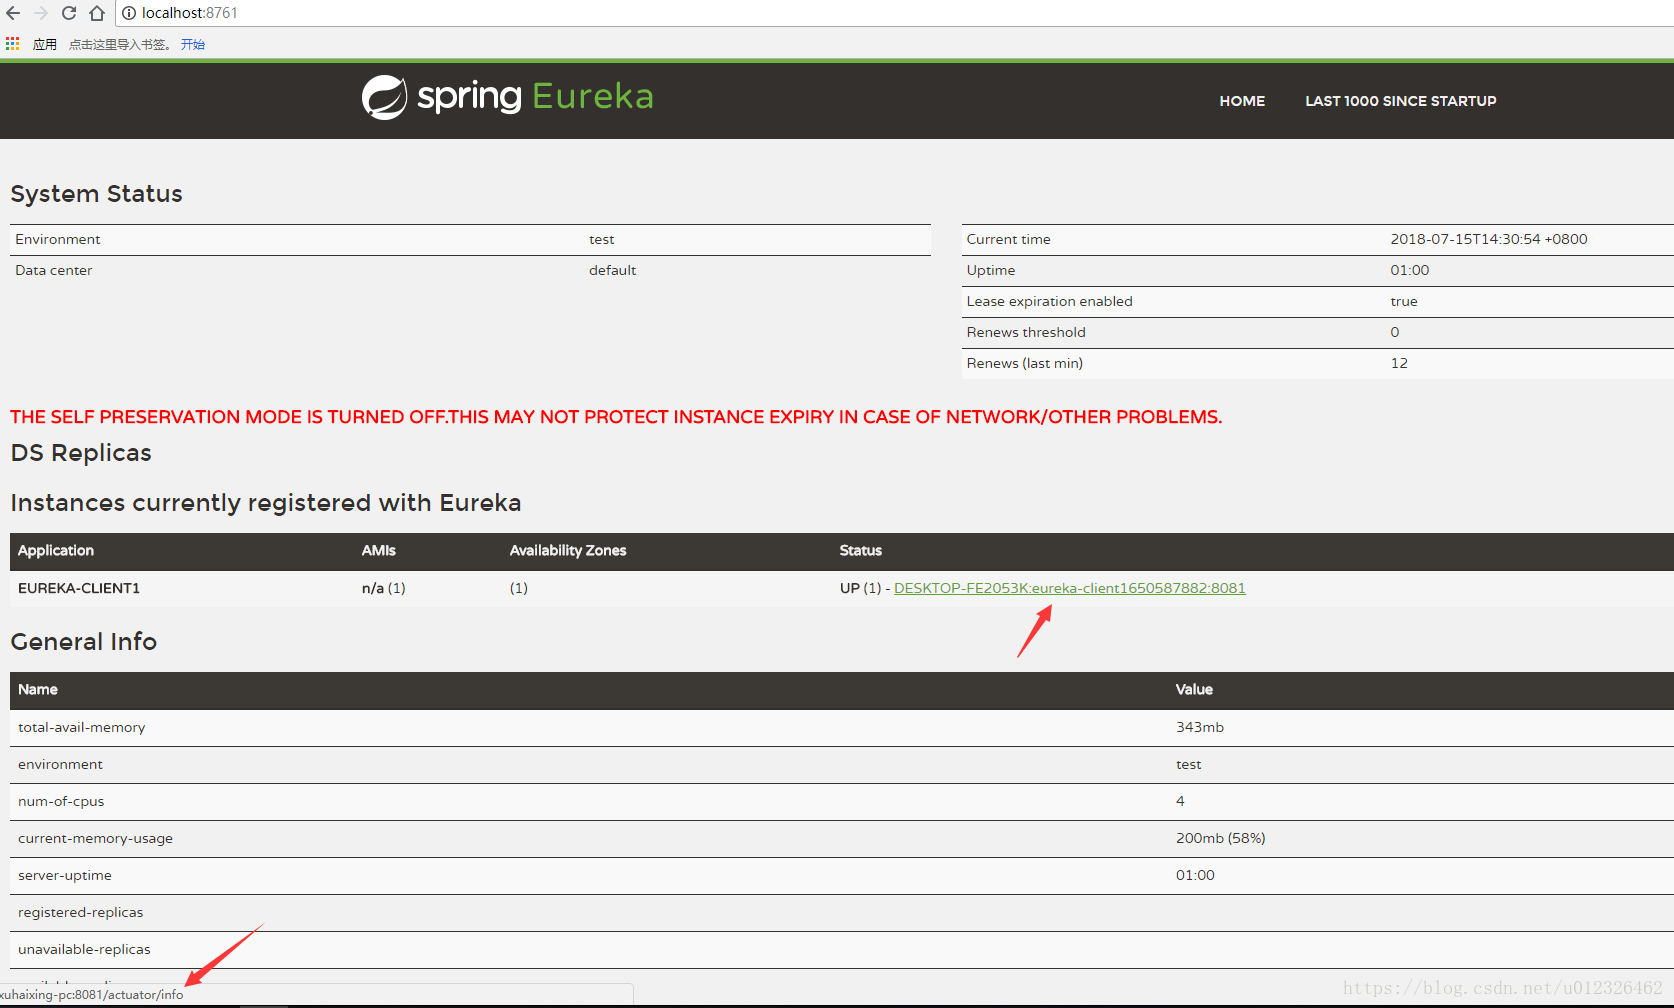Click the Instances currently registered with Eureka heading
This screenshot has height=1008, width=1674.
[266, 503]
